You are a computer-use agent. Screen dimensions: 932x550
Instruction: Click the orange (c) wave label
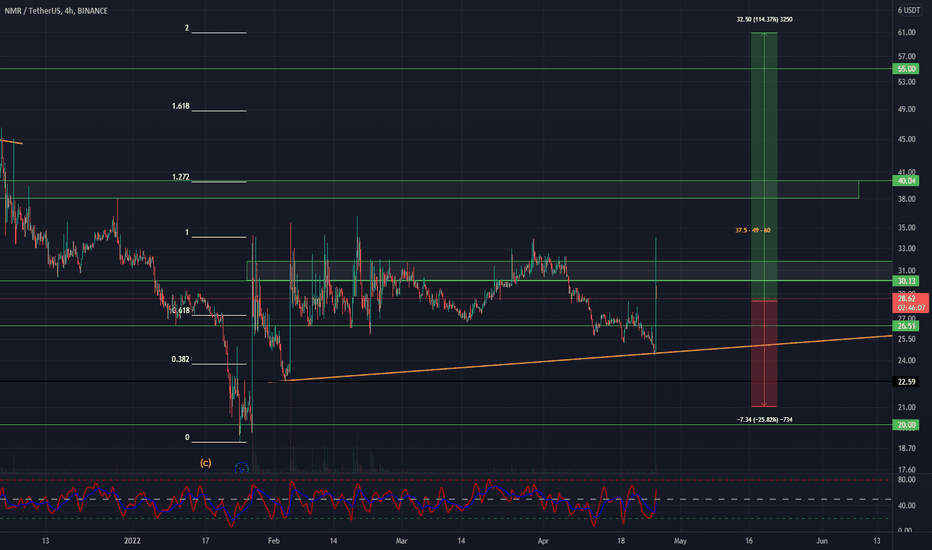206,463
